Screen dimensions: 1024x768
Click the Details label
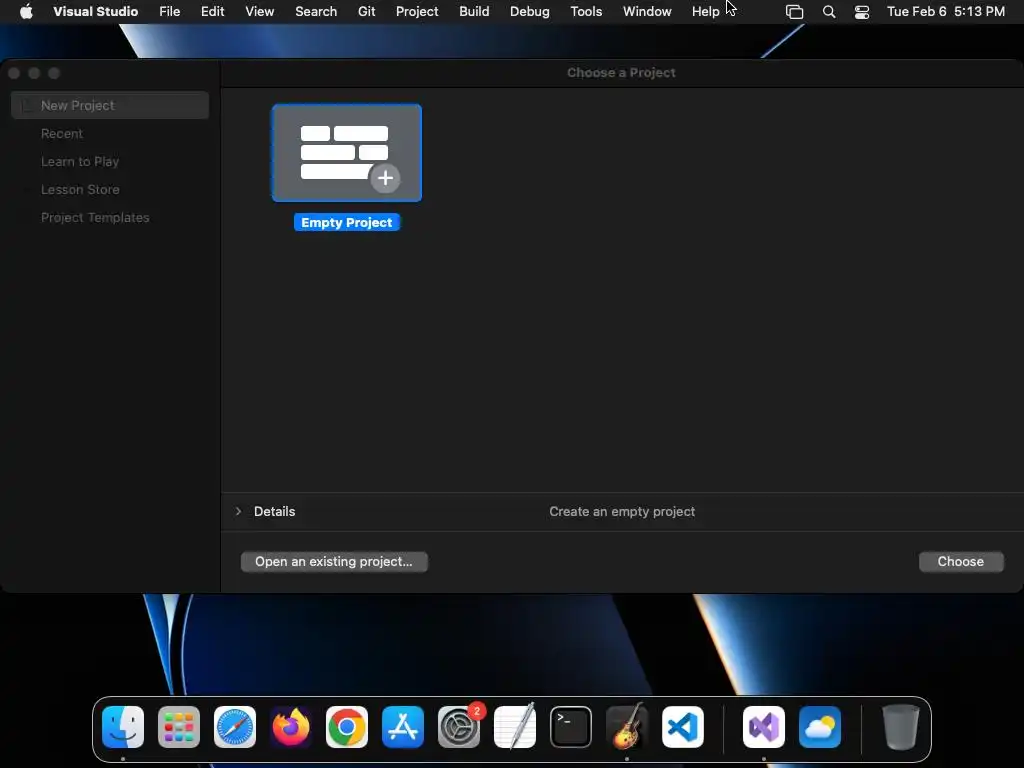(x=274, y=511)
